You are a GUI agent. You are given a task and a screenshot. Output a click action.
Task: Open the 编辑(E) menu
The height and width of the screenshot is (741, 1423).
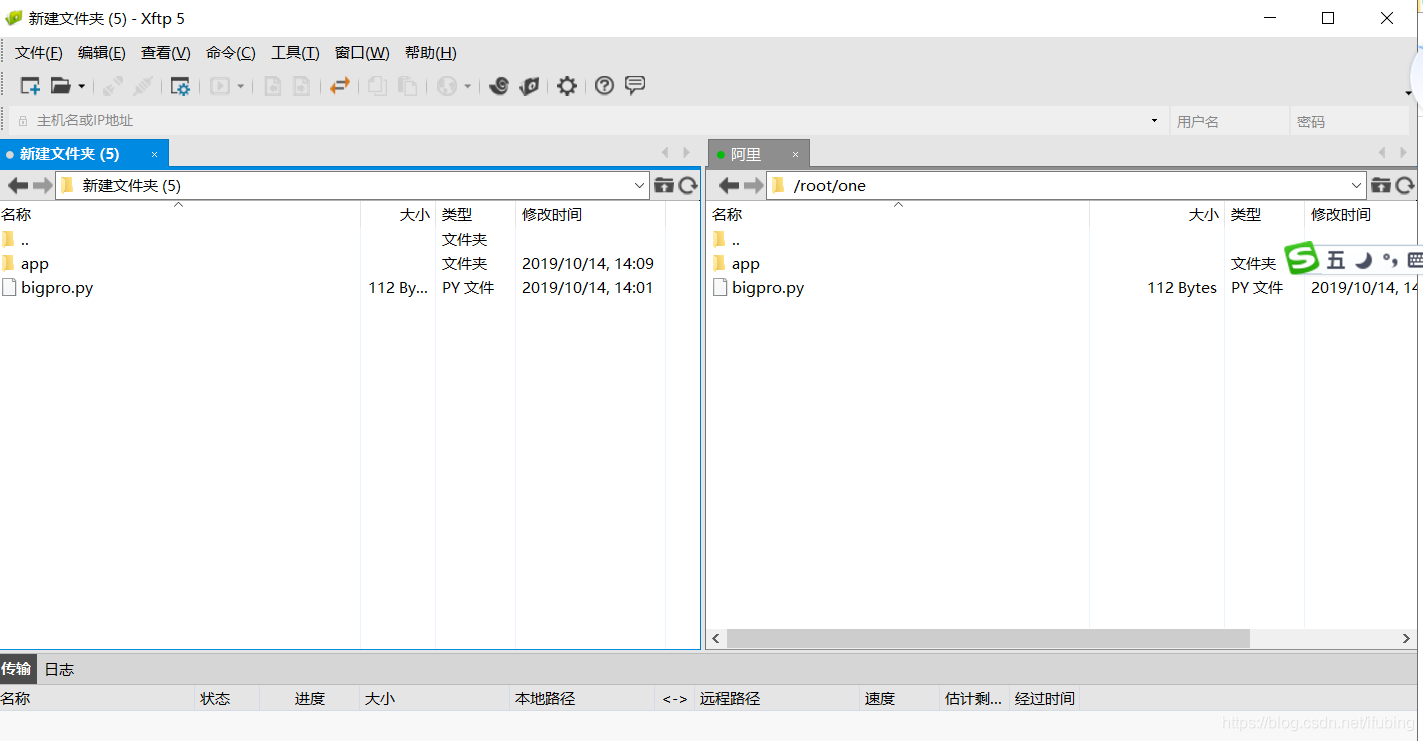pyautogui.click(x=102, y=53)
